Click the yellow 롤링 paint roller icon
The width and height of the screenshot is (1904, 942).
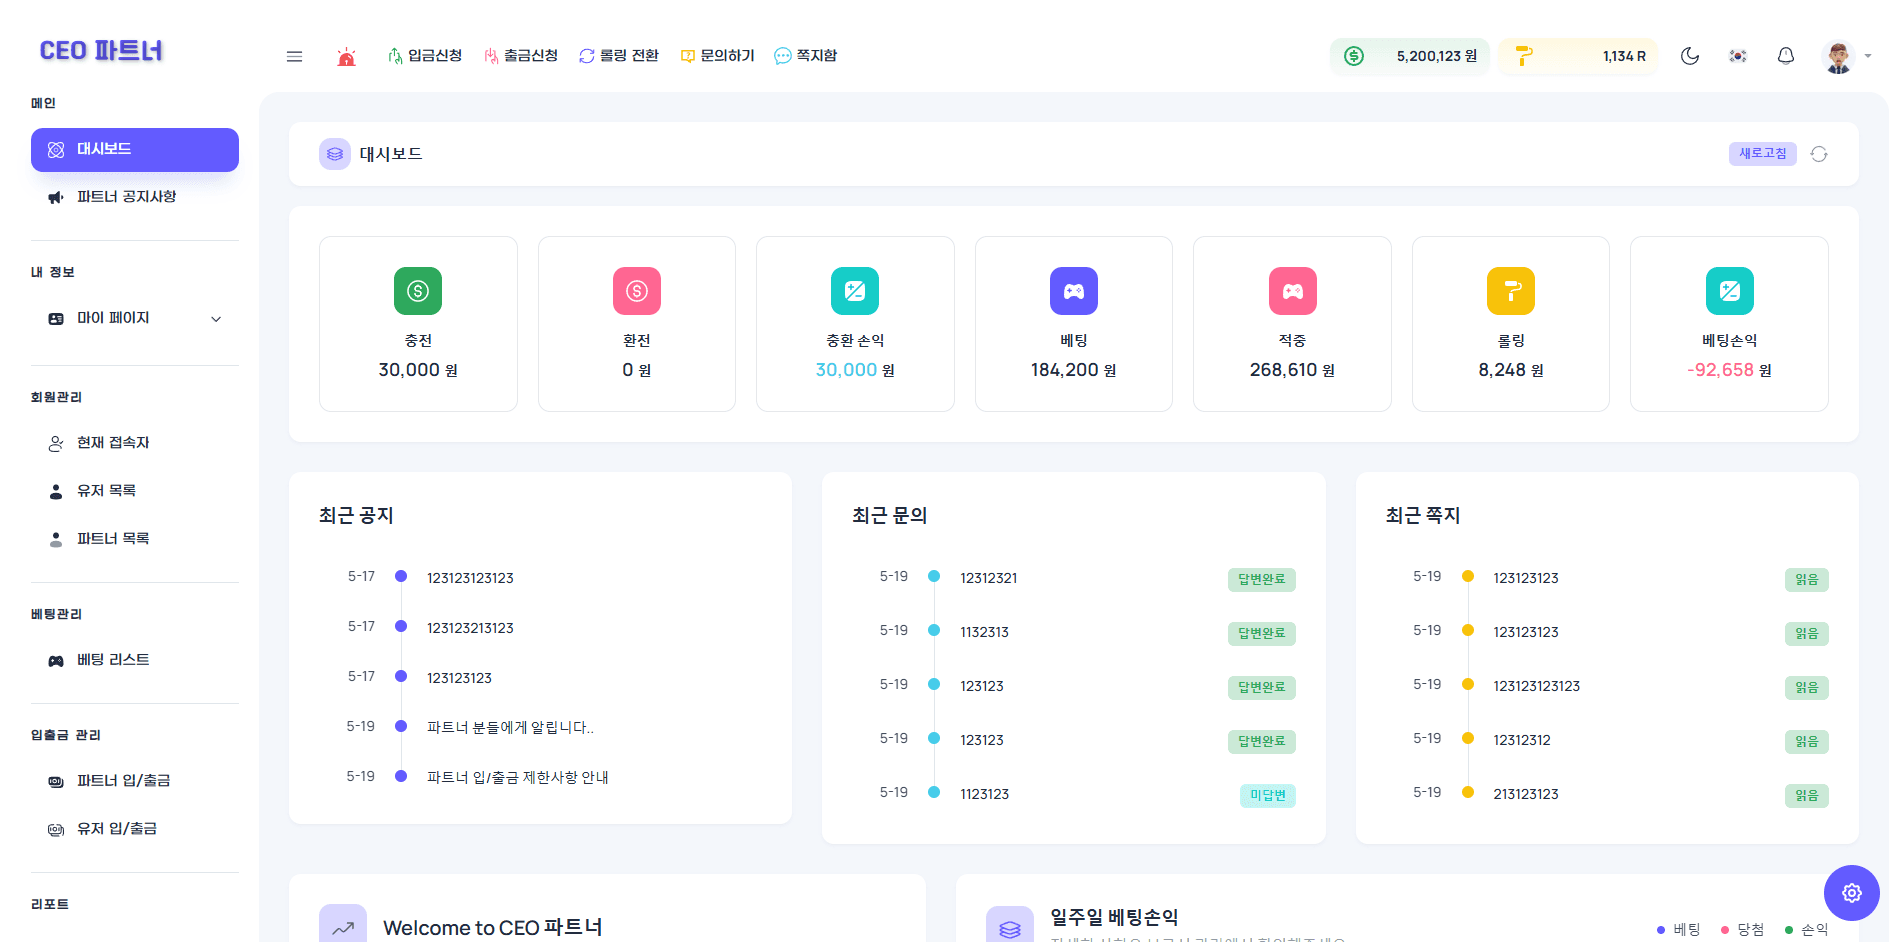pos(1510,291)
